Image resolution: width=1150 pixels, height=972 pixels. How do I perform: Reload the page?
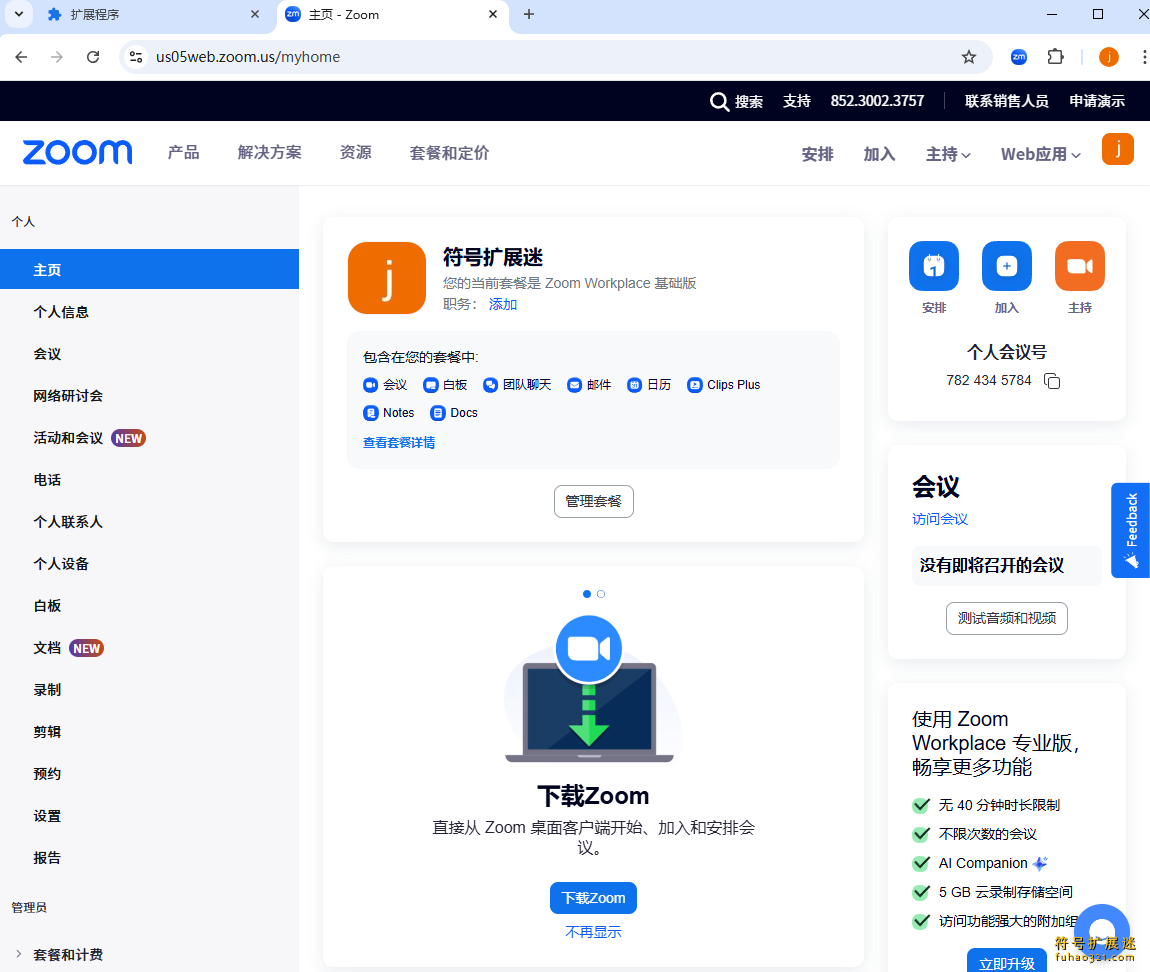click(x=93, y=56)
